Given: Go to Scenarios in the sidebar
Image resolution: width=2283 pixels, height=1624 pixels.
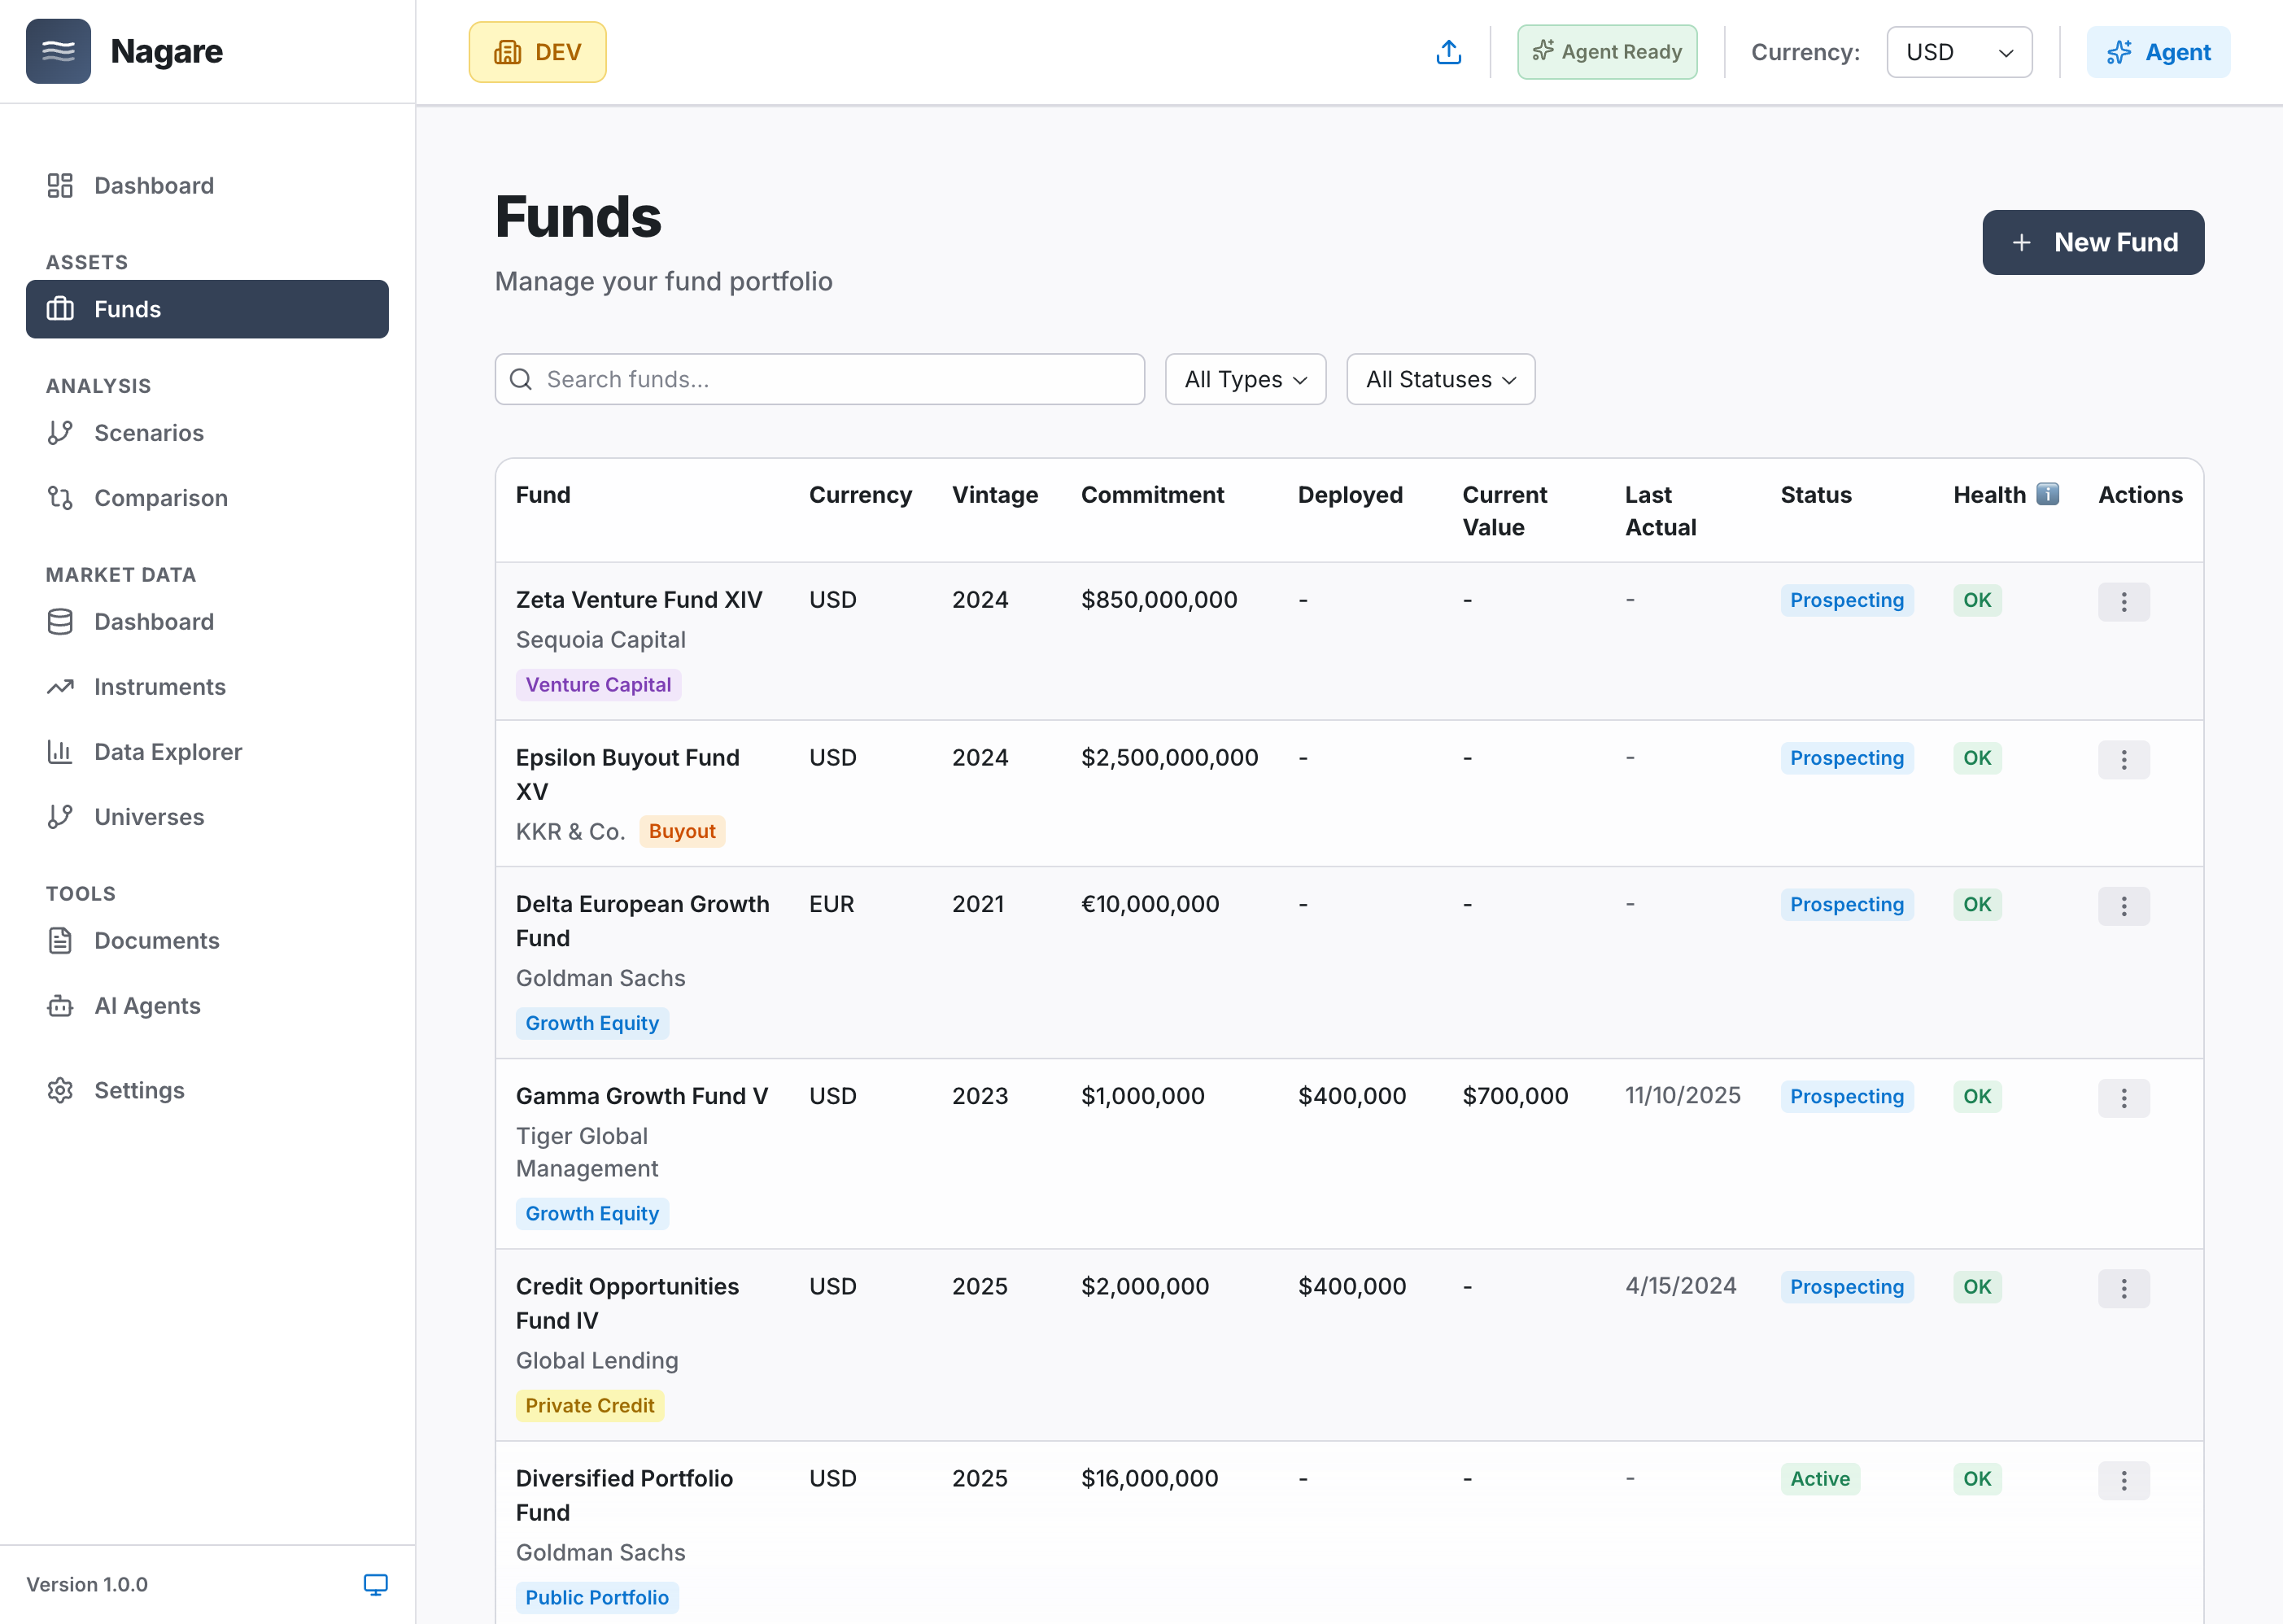Looking at the screenshot, I should (149, 433).
